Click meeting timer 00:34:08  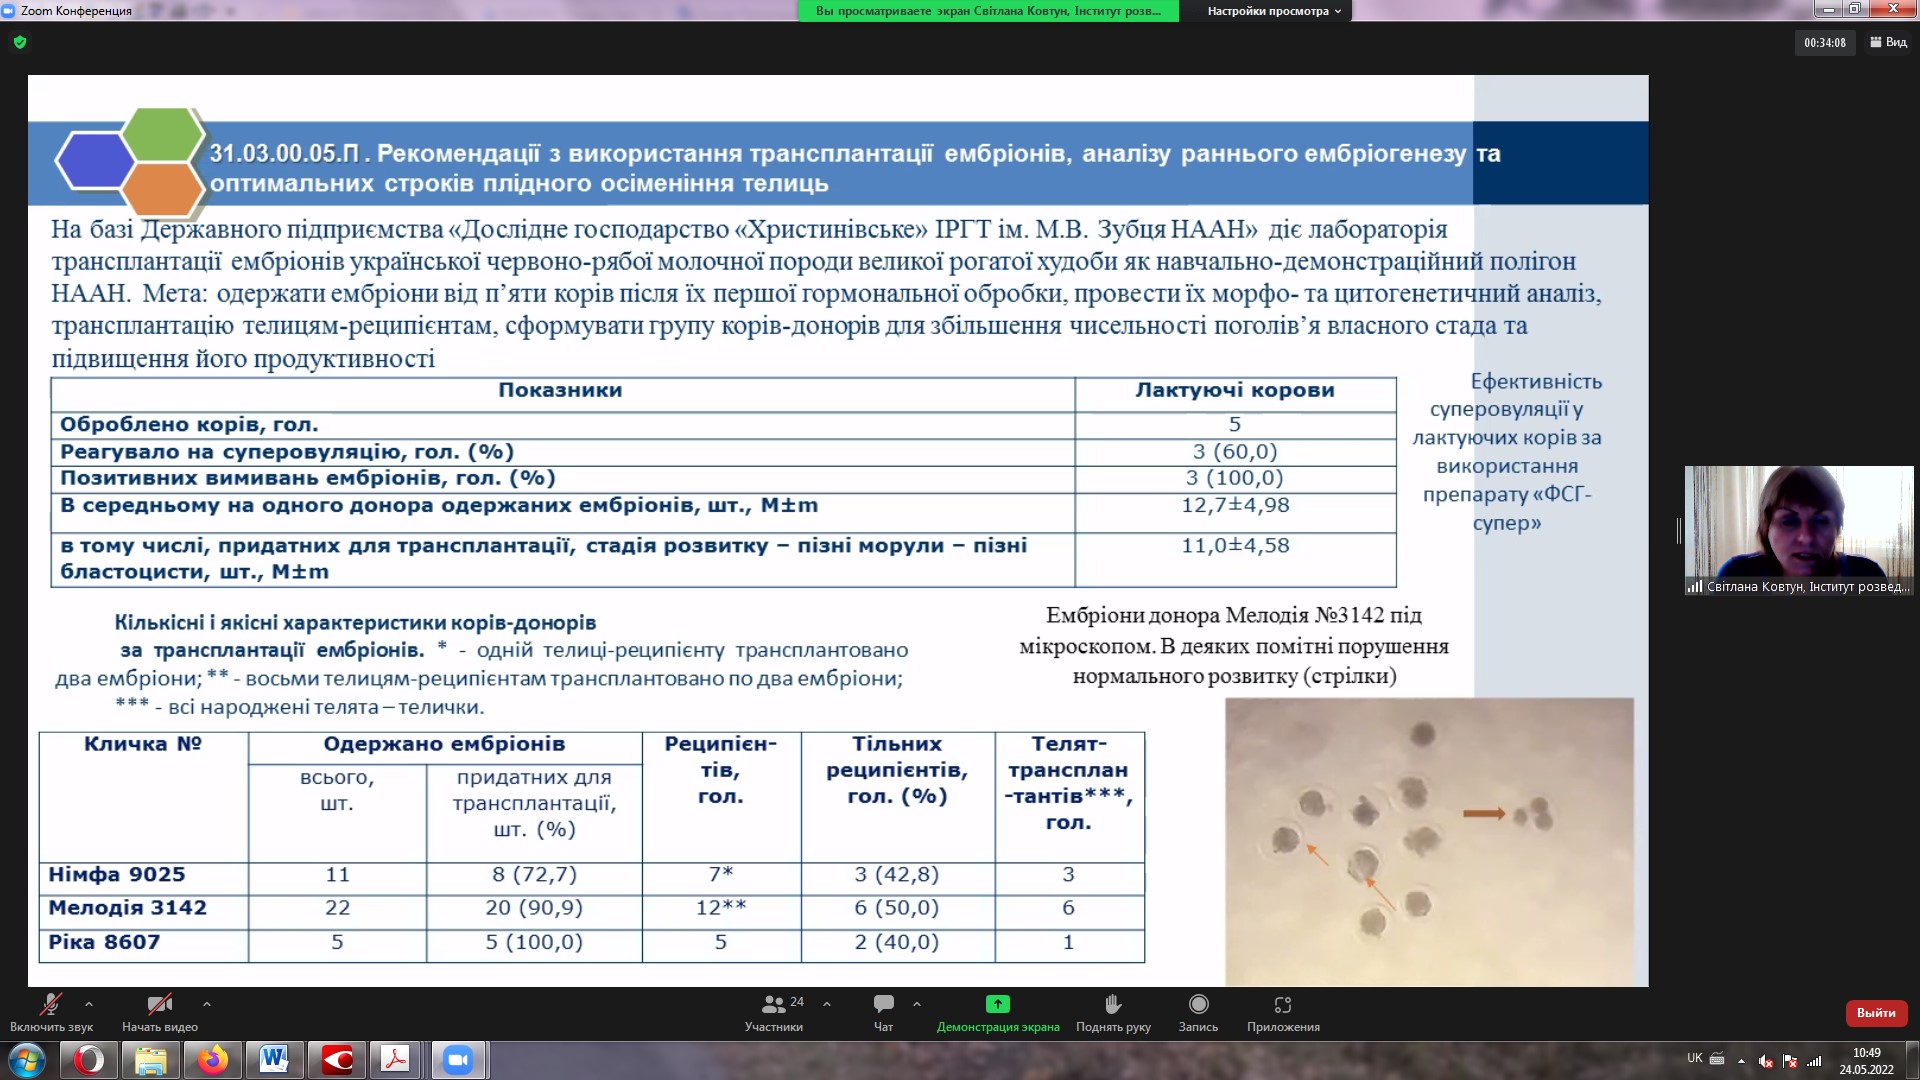point(1825,43)
